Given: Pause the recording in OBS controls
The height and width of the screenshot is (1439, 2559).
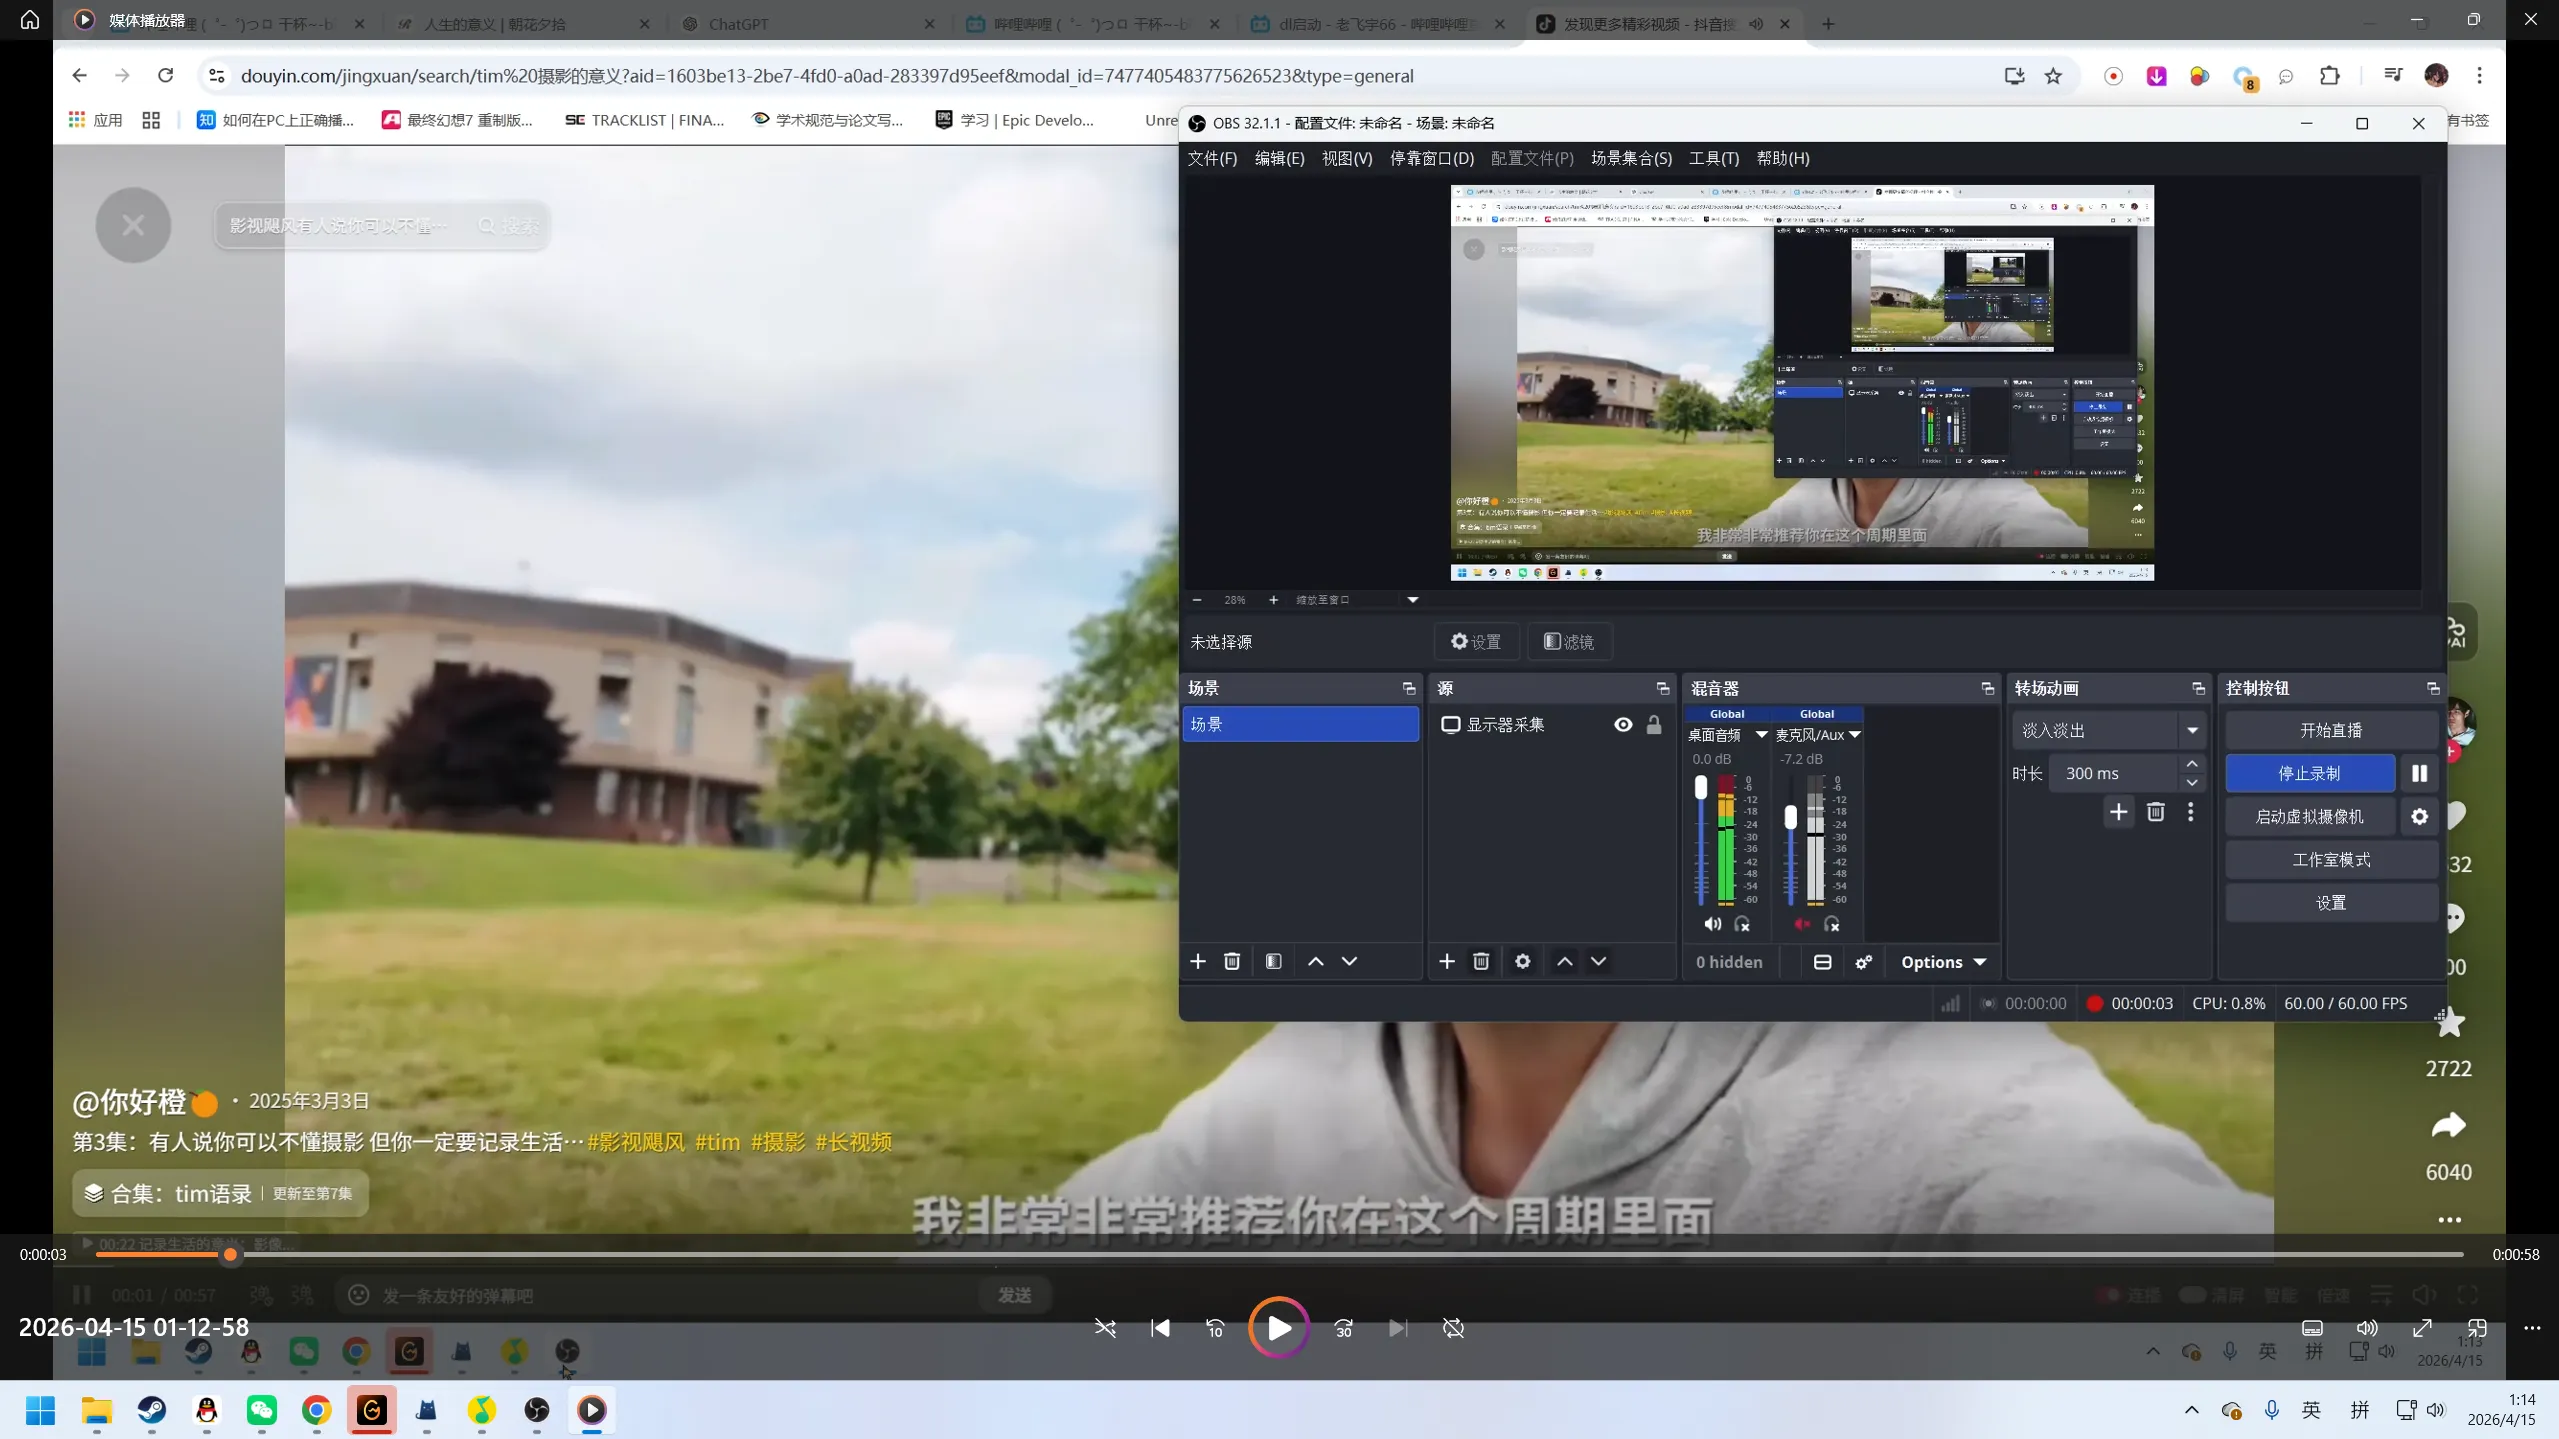Looking at the screenshot, I should point(2418,773).
